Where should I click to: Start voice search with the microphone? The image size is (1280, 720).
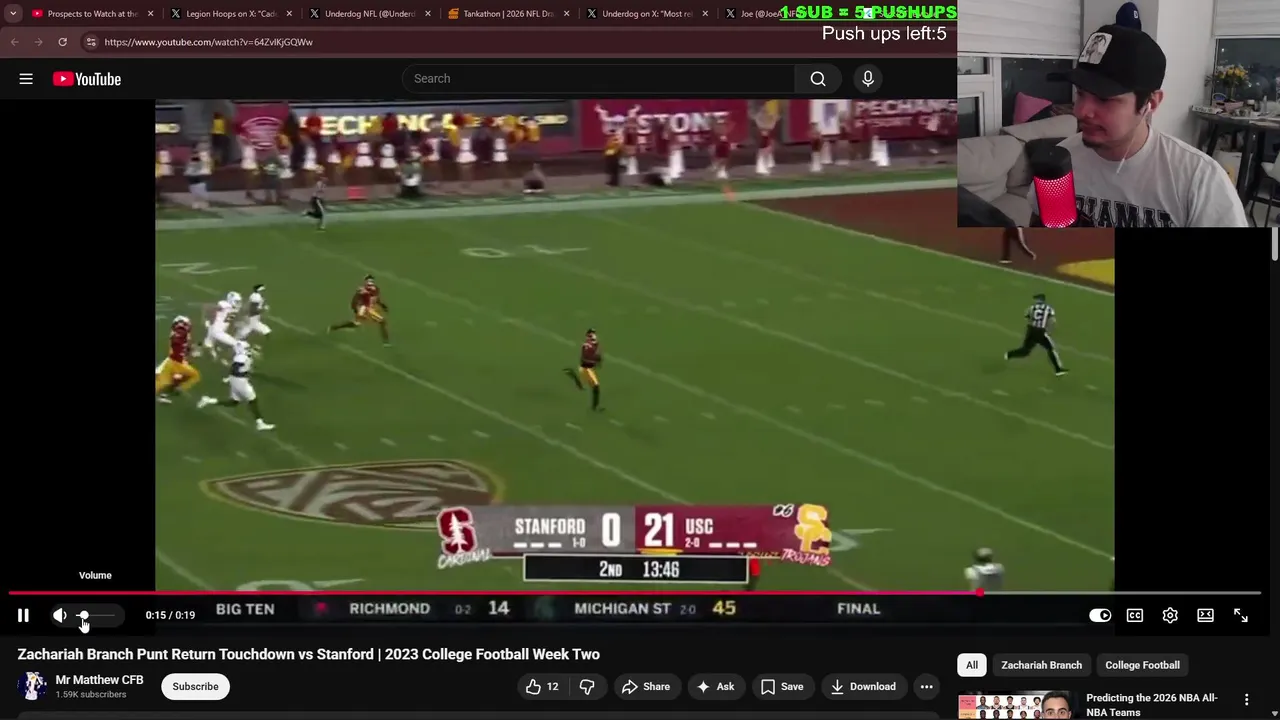pos(868,79)
